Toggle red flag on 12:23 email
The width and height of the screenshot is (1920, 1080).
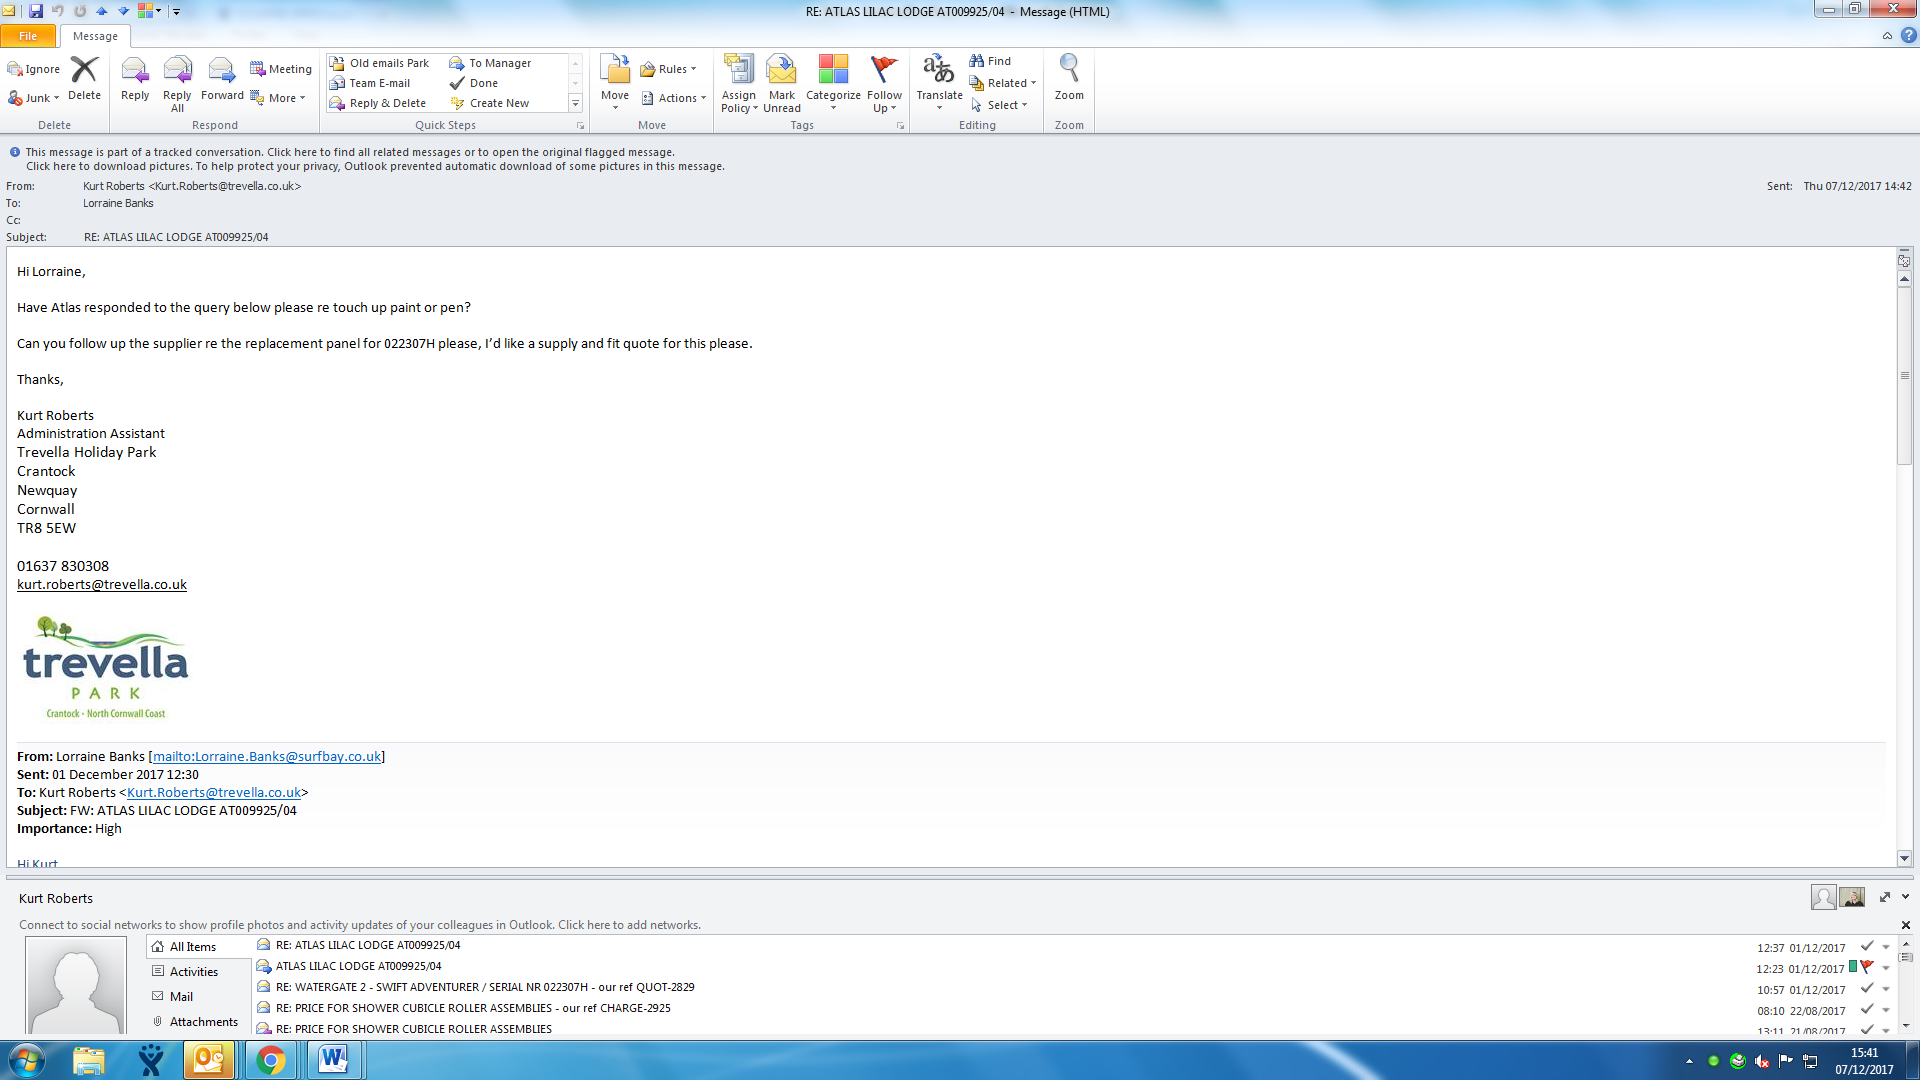pyautogui.click(x=1866, y=967)
